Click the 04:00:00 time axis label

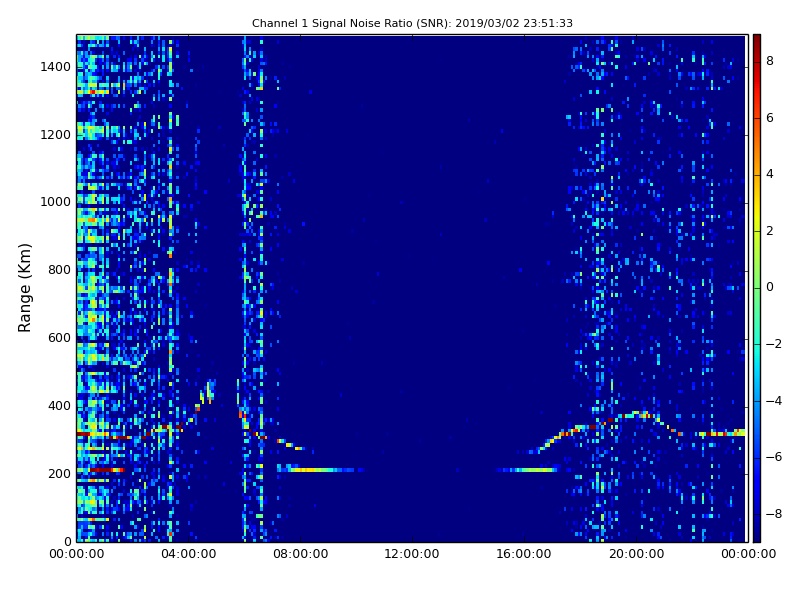pos(188,554)
